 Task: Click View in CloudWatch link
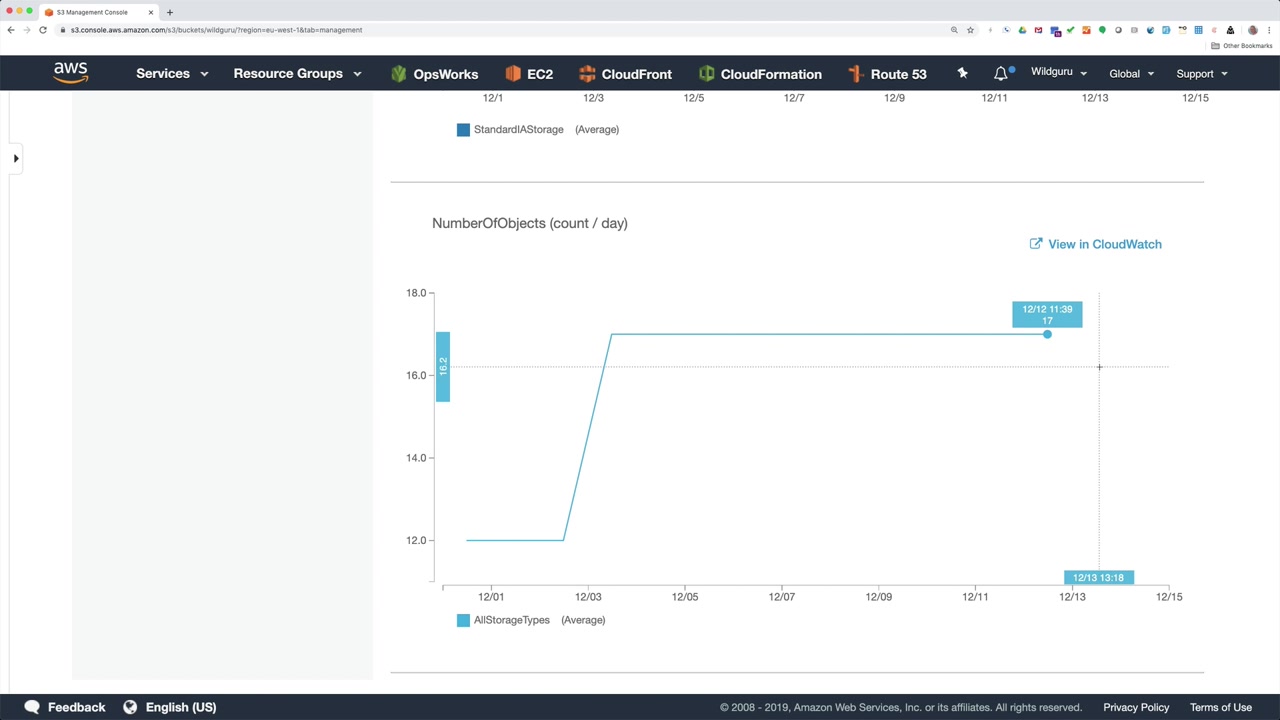point(1095,244)
